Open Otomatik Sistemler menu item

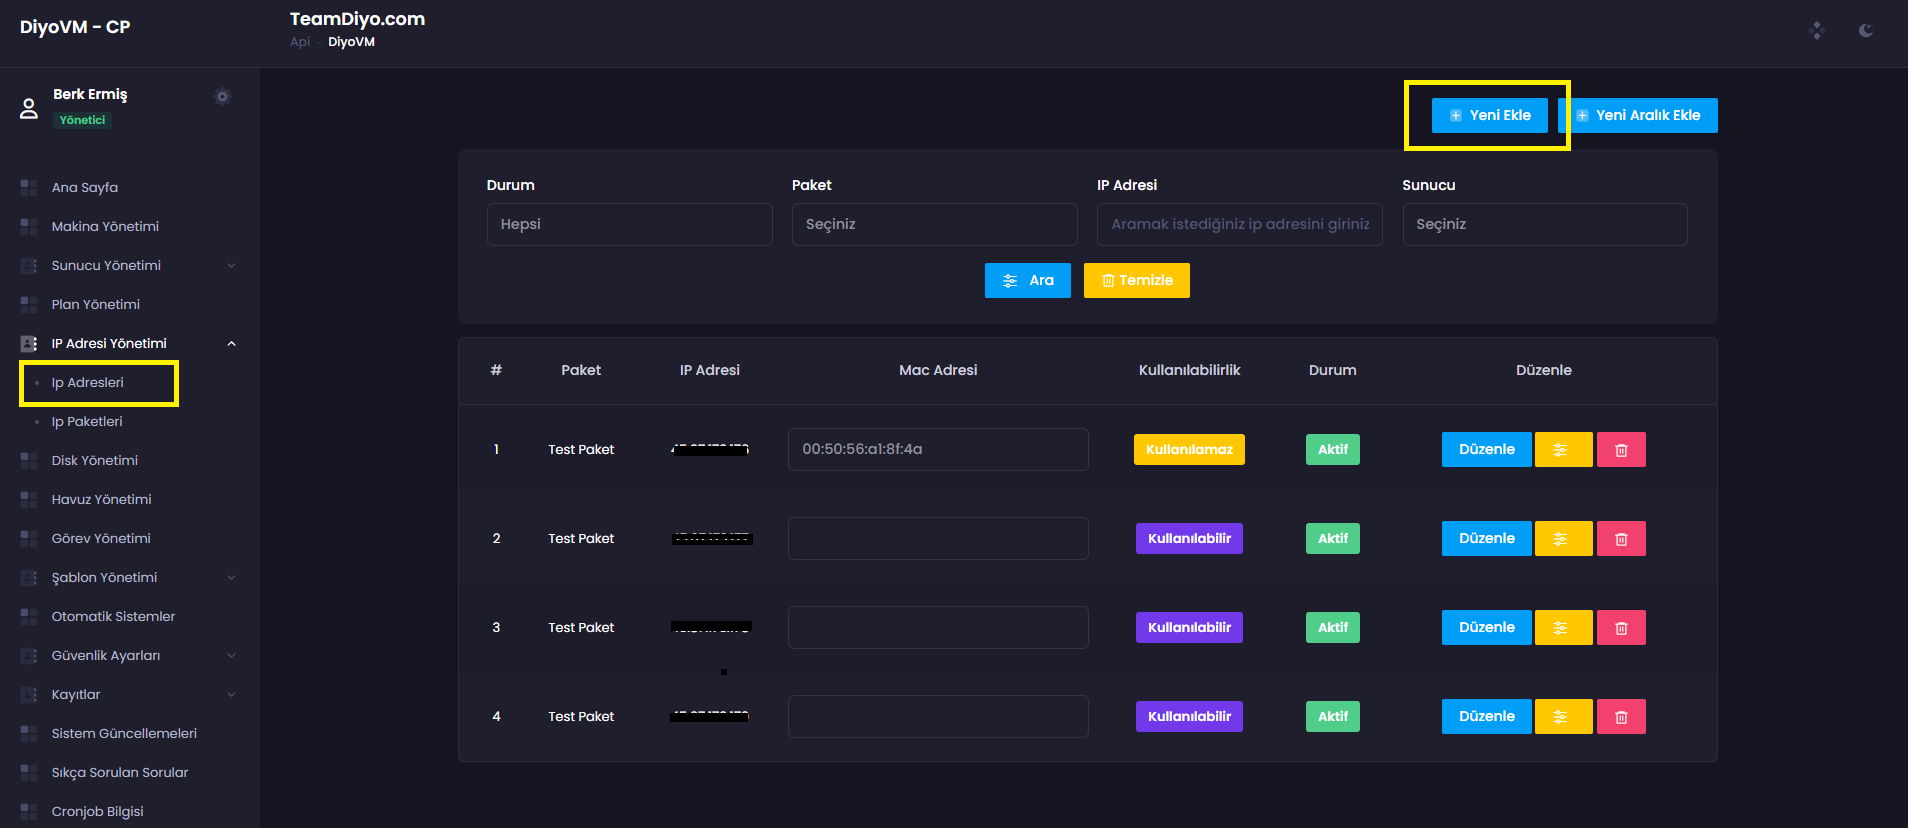click(113, 616)
